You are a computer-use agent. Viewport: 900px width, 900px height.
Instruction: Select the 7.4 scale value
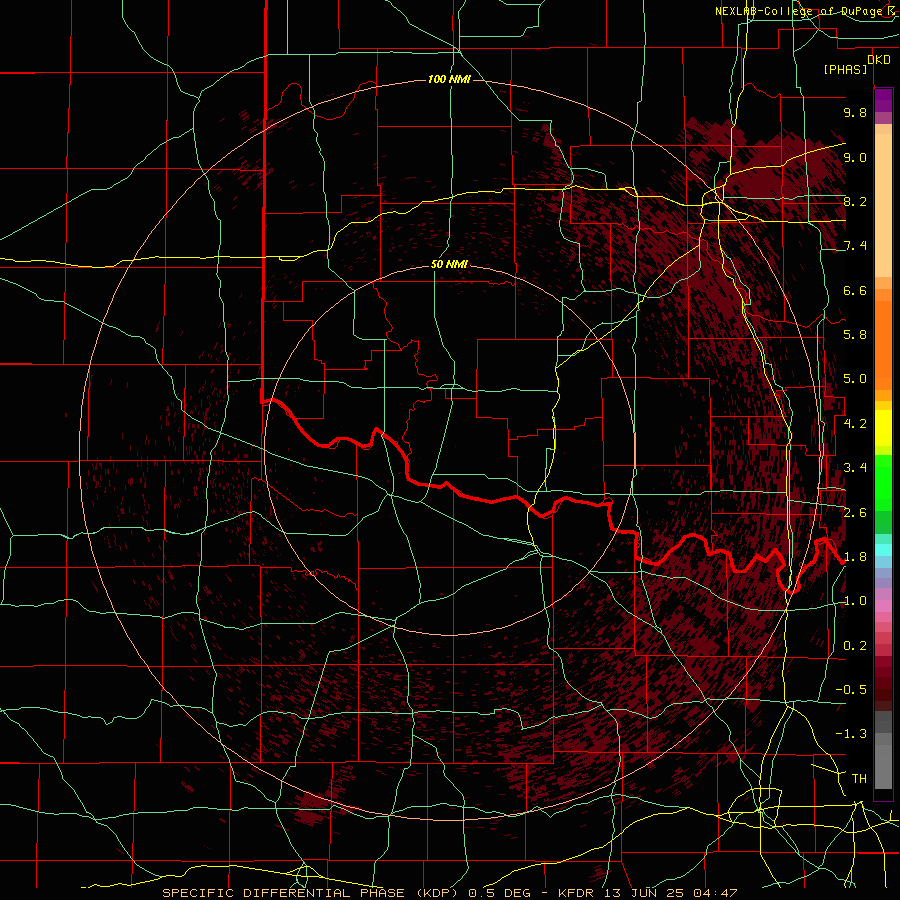click(x=855, y=246)
